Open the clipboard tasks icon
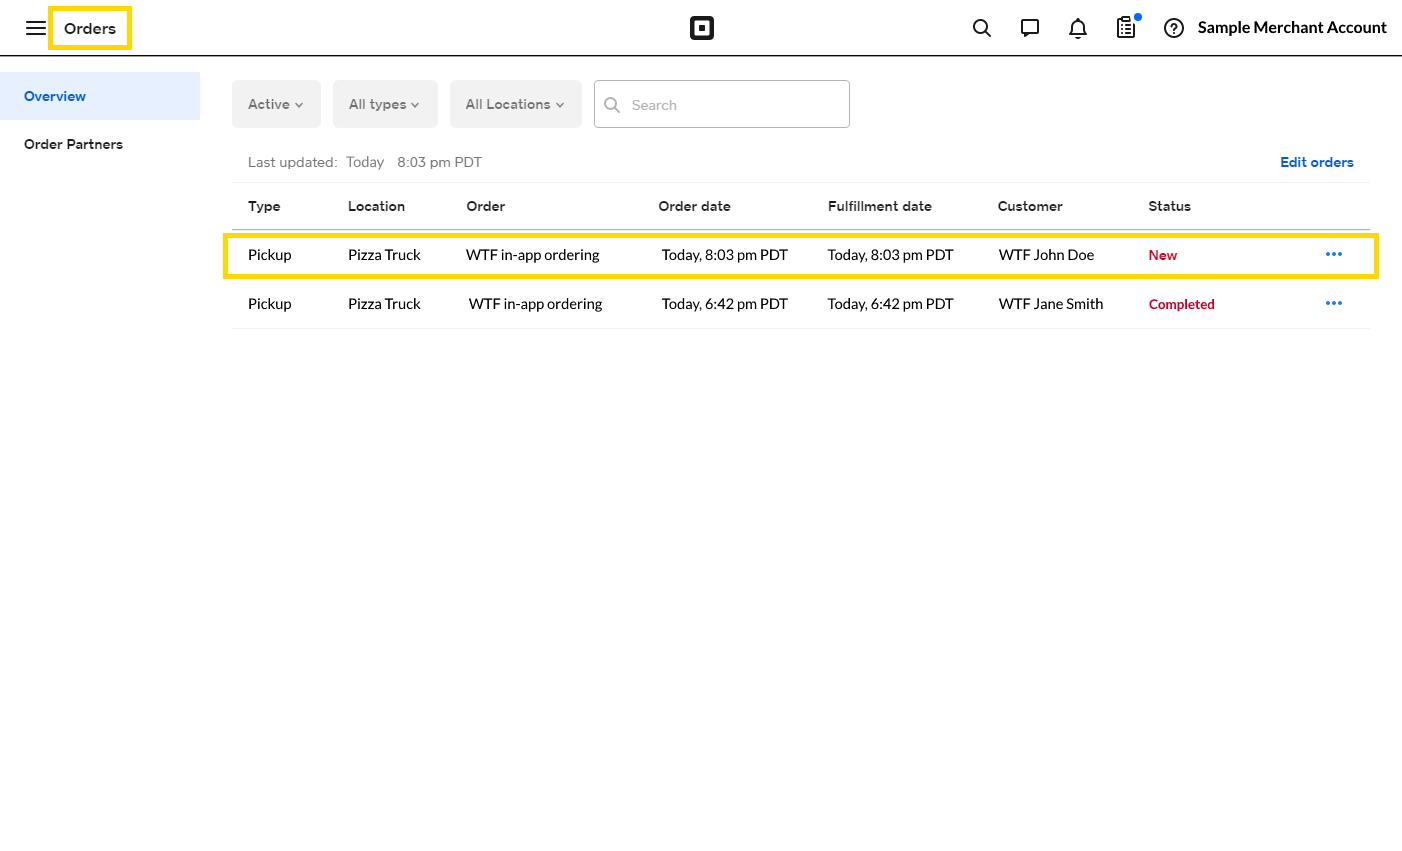 click(x=1126, y=27)
